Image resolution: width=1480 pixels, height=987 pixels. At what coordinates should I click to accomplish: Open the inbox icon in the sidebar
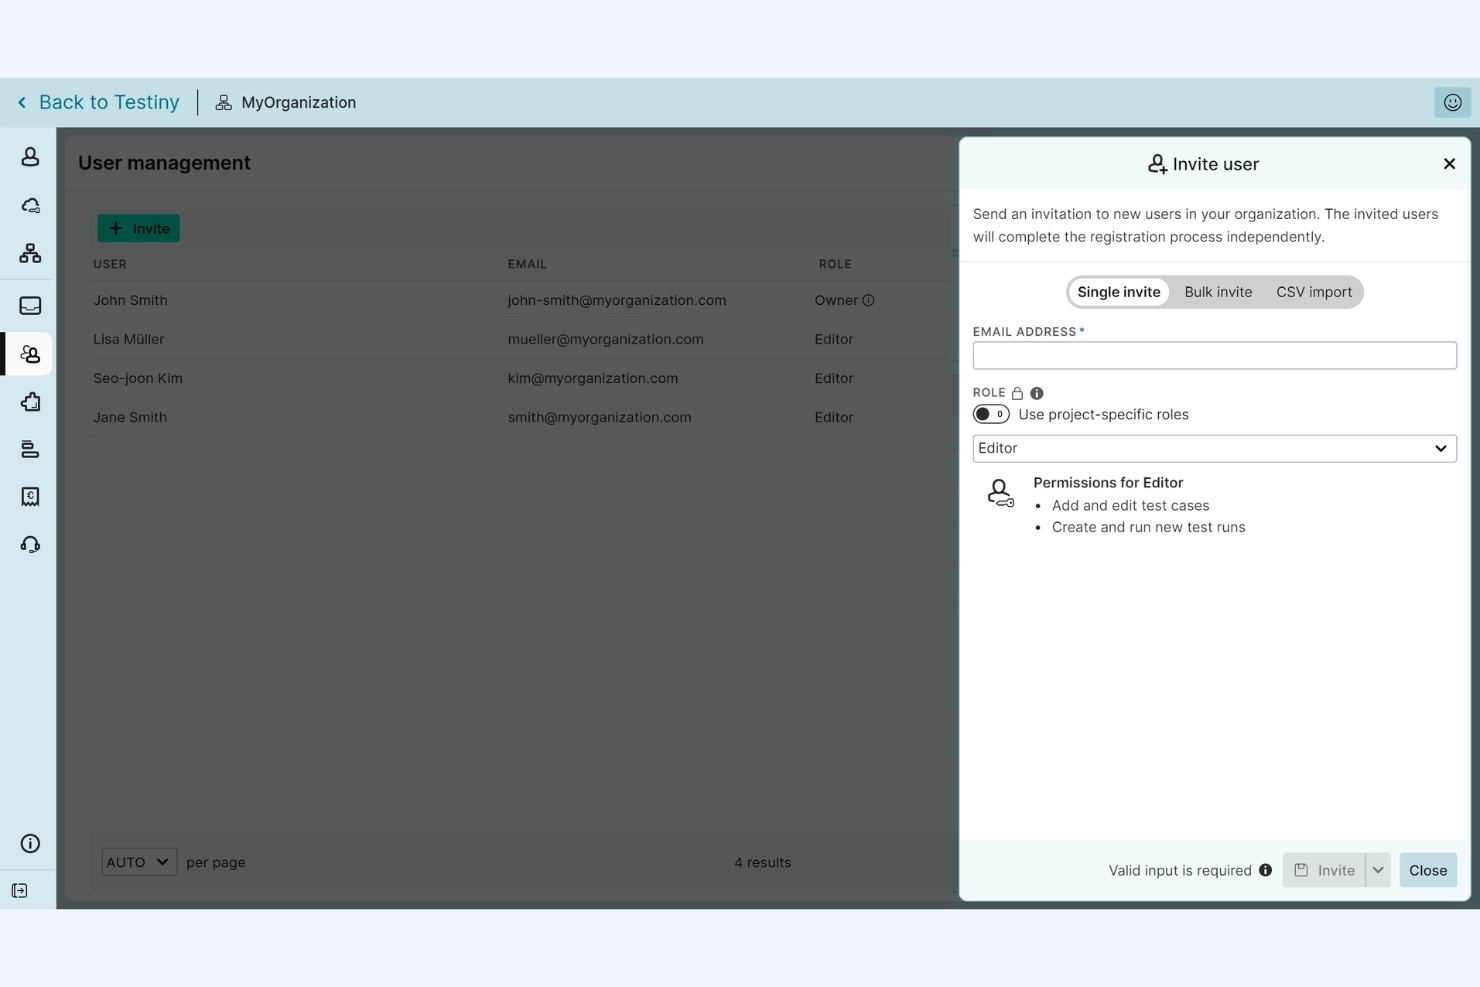pos(29,305)
